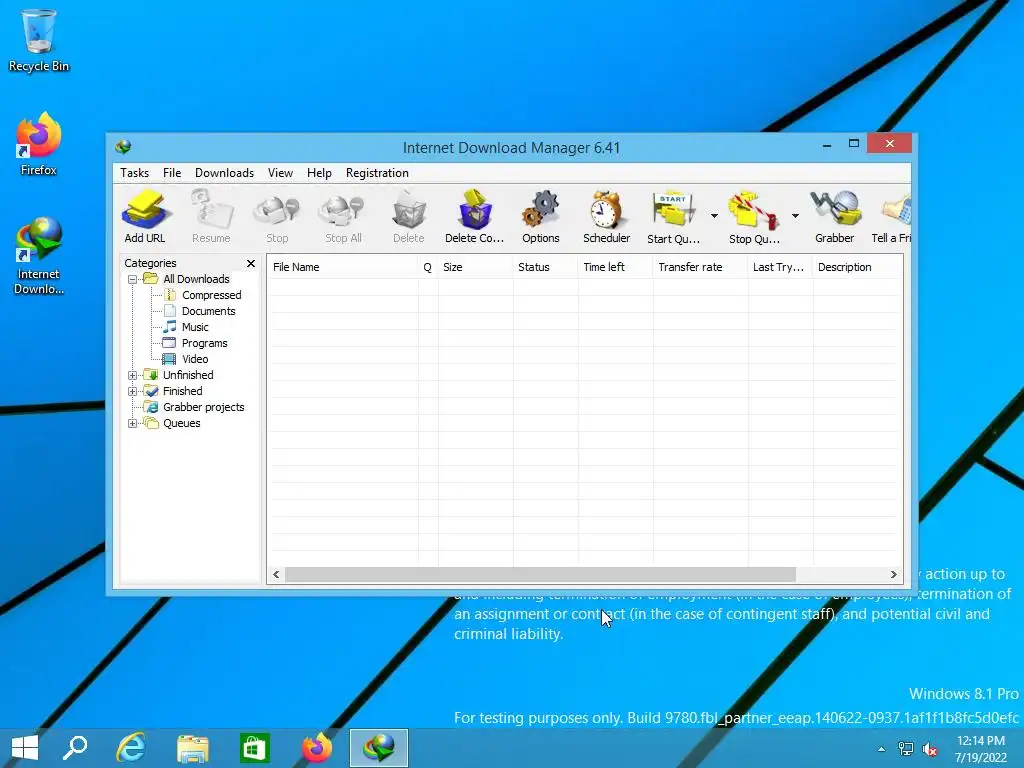Click the horizontal scrollbar left arrow
This screenshot has width=1024, height=768.
point(276,575)
